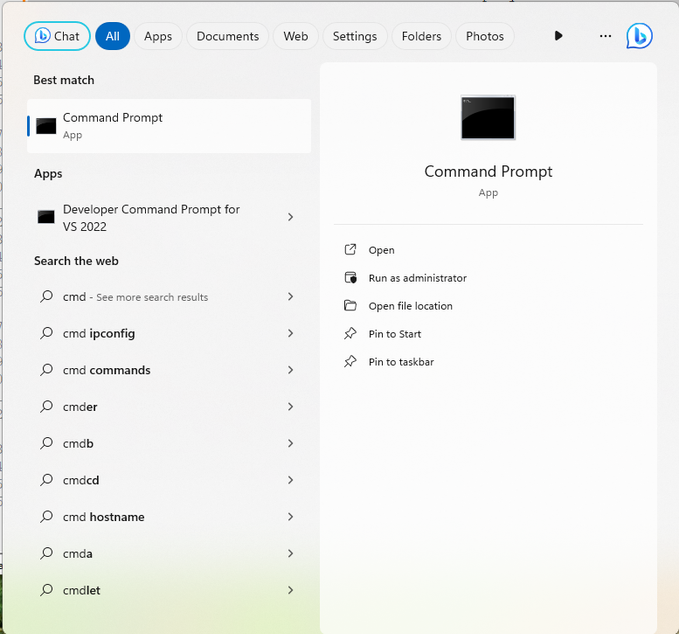679x634 pixels.
Task: Expand 'cmdlet' chevron
Action: tap(291, 590)
